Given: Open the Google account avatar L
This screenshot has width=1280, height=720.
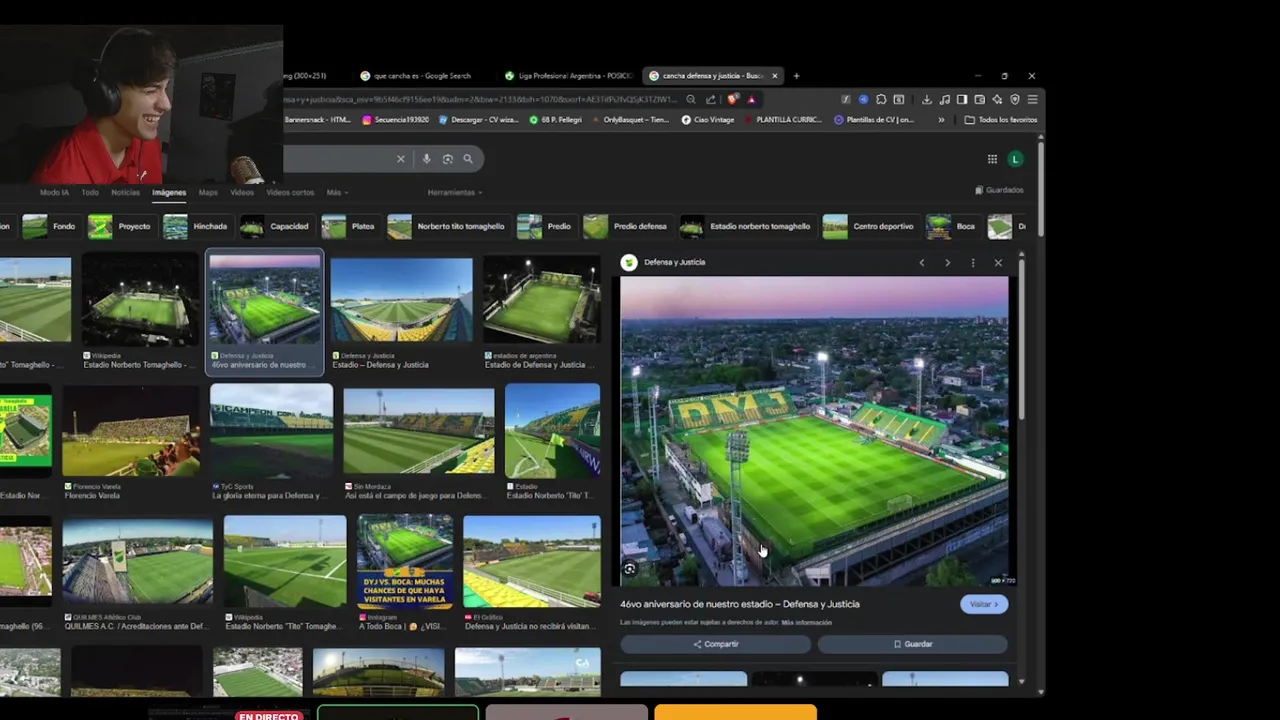Looking at the screenshot, I should point(1015,159).
